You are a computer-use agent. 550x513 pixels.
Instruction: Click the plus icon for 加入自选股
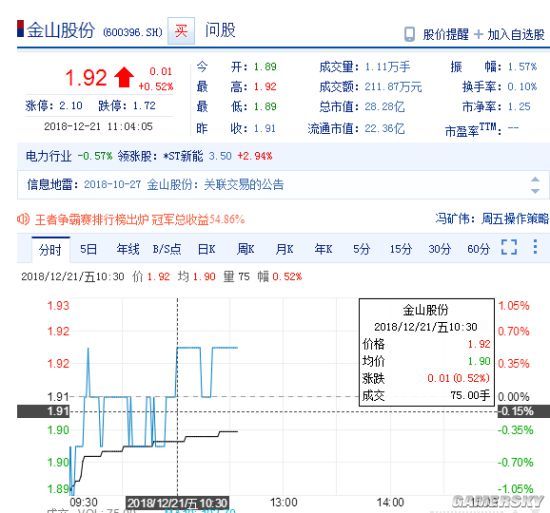tap(478, 34)
